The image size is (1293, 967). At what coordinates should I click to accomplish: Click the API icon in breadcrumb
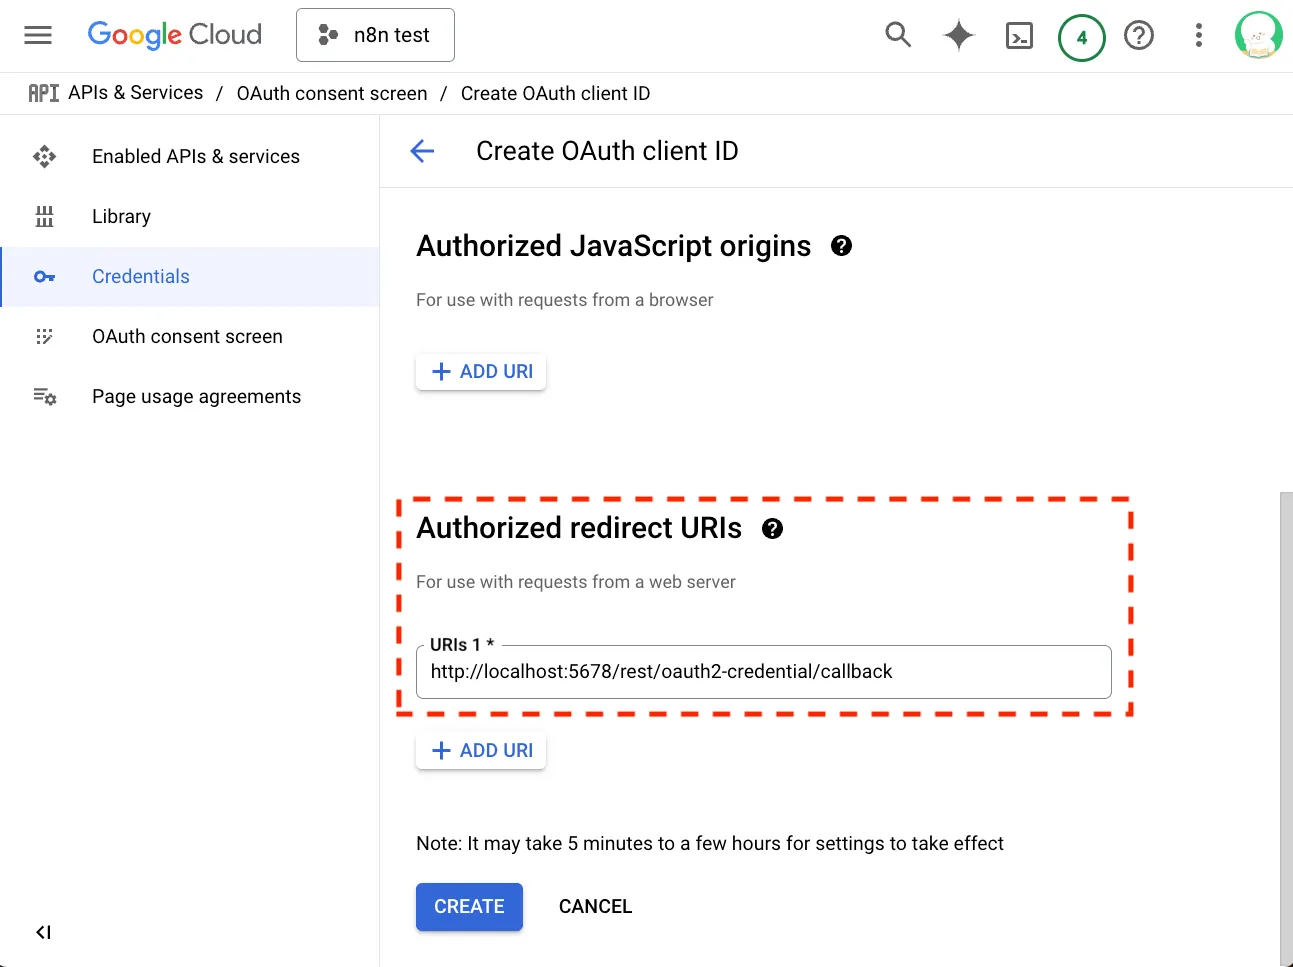coord(43,93)
